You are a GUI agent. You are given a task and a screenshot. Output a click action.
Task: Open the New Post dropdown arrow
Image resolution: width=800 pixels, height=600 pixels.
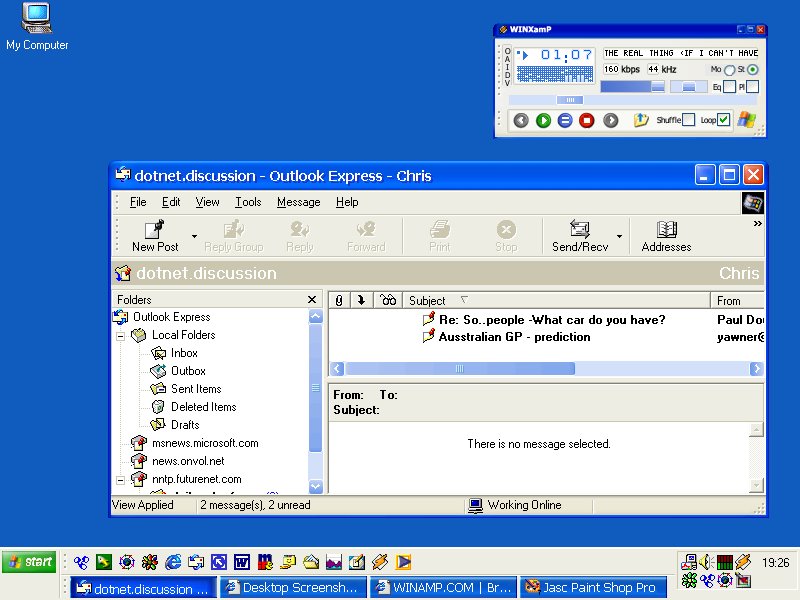194,237
